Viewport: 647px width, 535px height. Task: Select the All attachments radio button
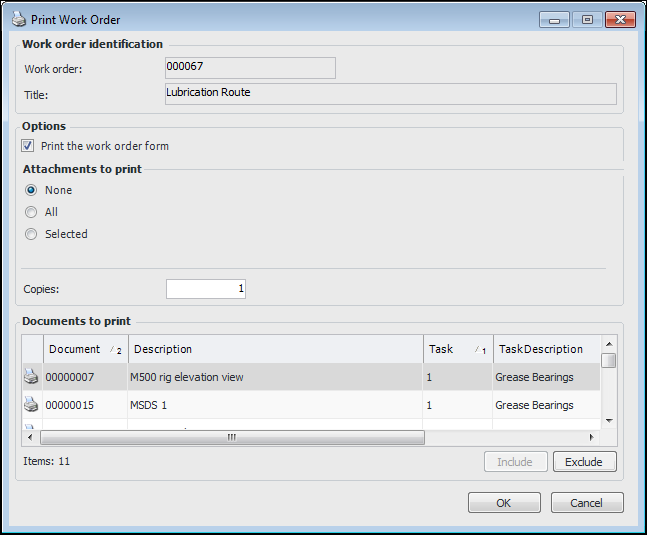pos(31,212)
